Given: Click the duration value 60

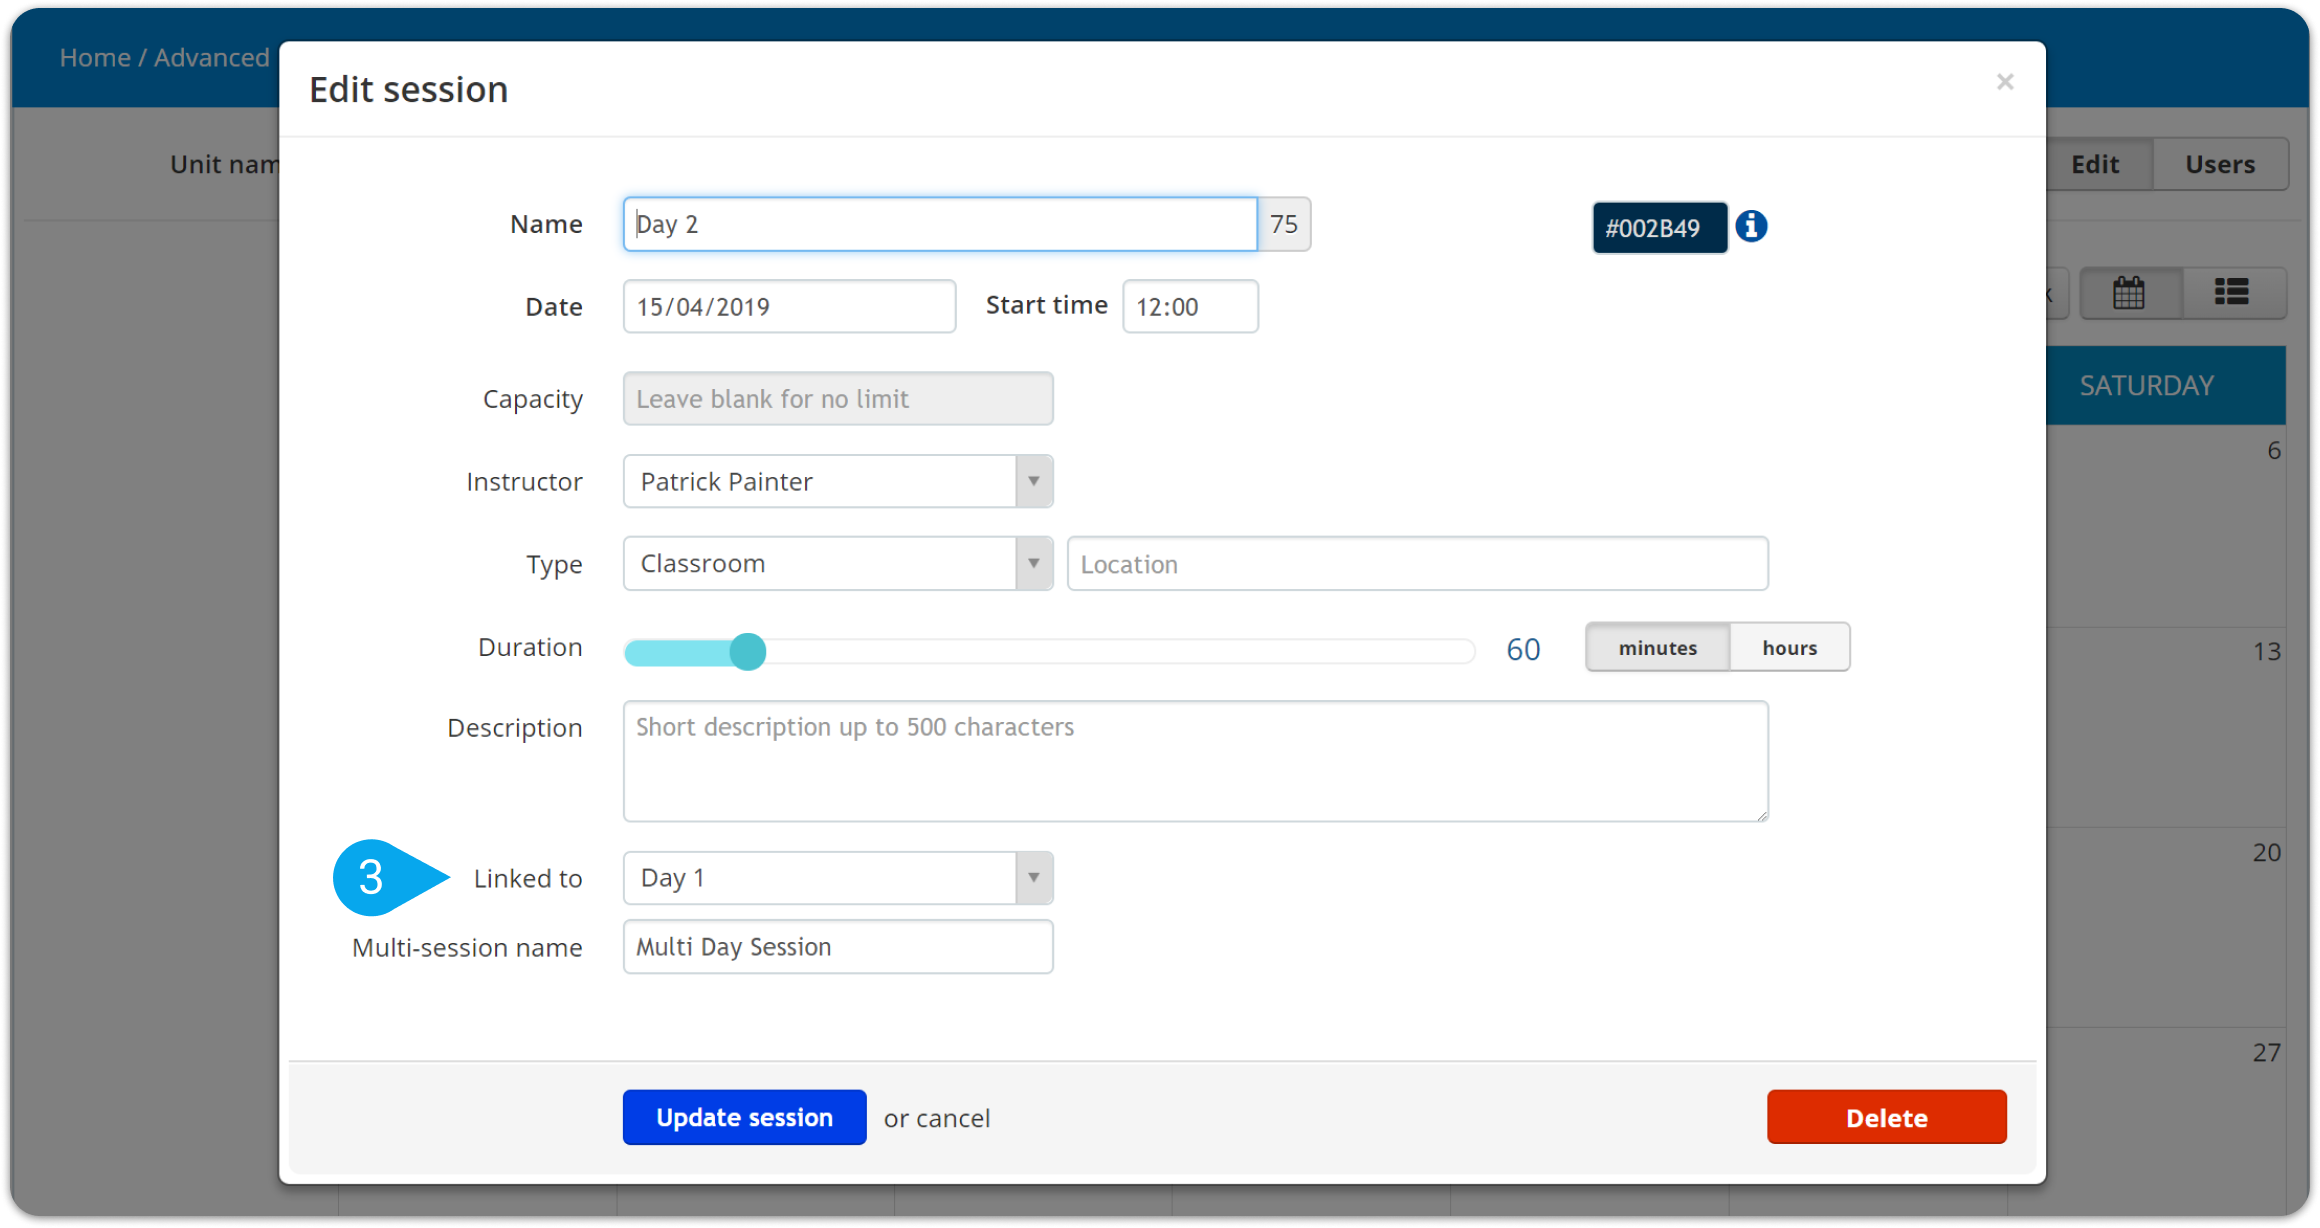Looking at the screenshot, I should click(1523, 649).
